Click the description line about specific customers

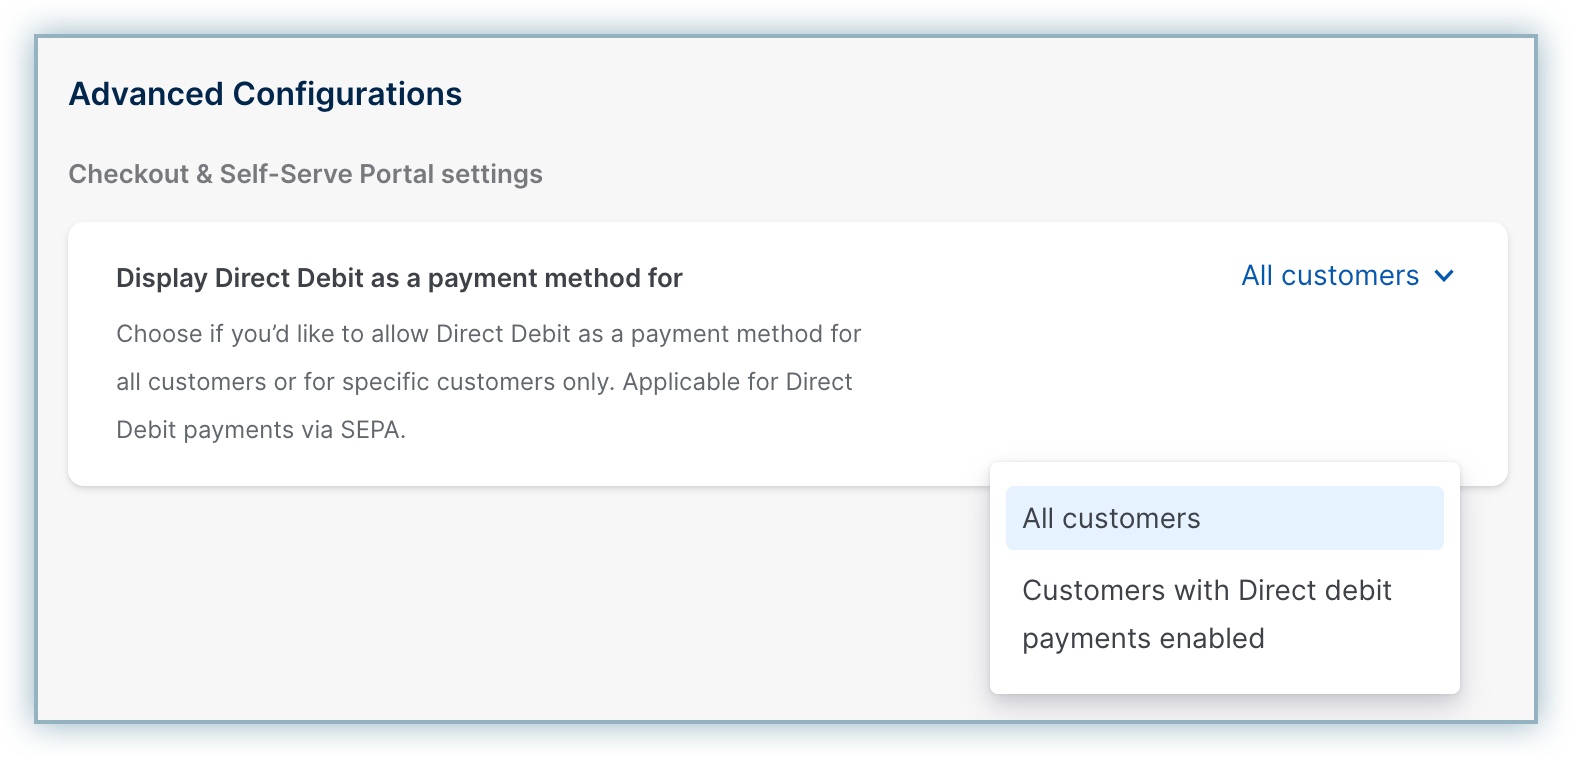point(484,382)
